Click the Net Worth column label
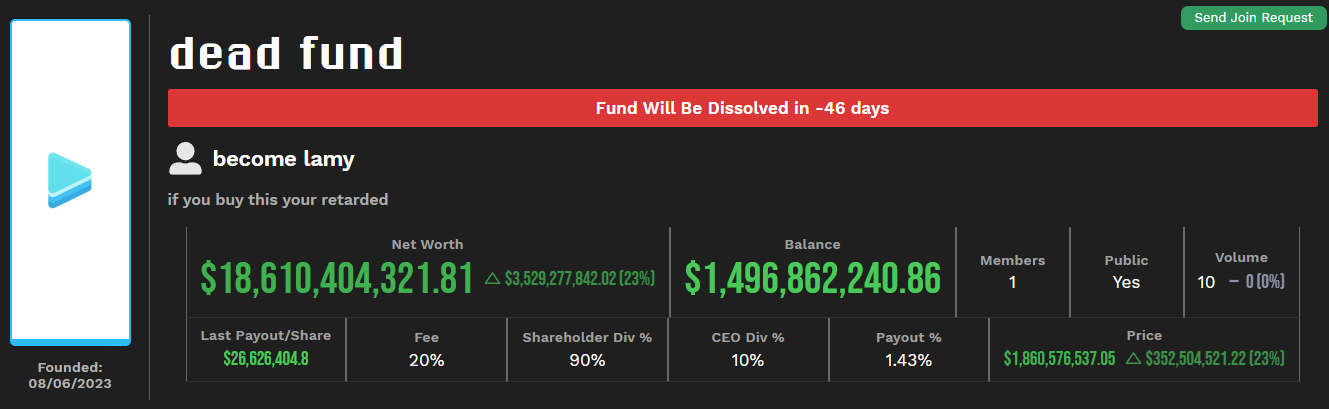Viewport: 1329px width, 409px height. point(427,244)
